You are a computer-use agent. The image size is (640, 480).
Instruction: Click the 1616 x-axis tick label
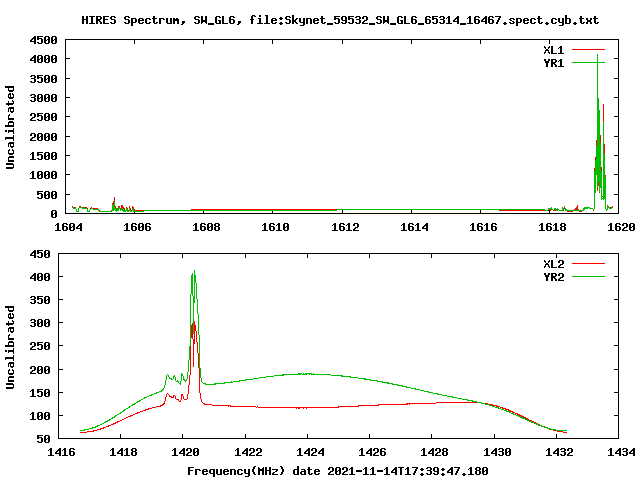(483, 227)
